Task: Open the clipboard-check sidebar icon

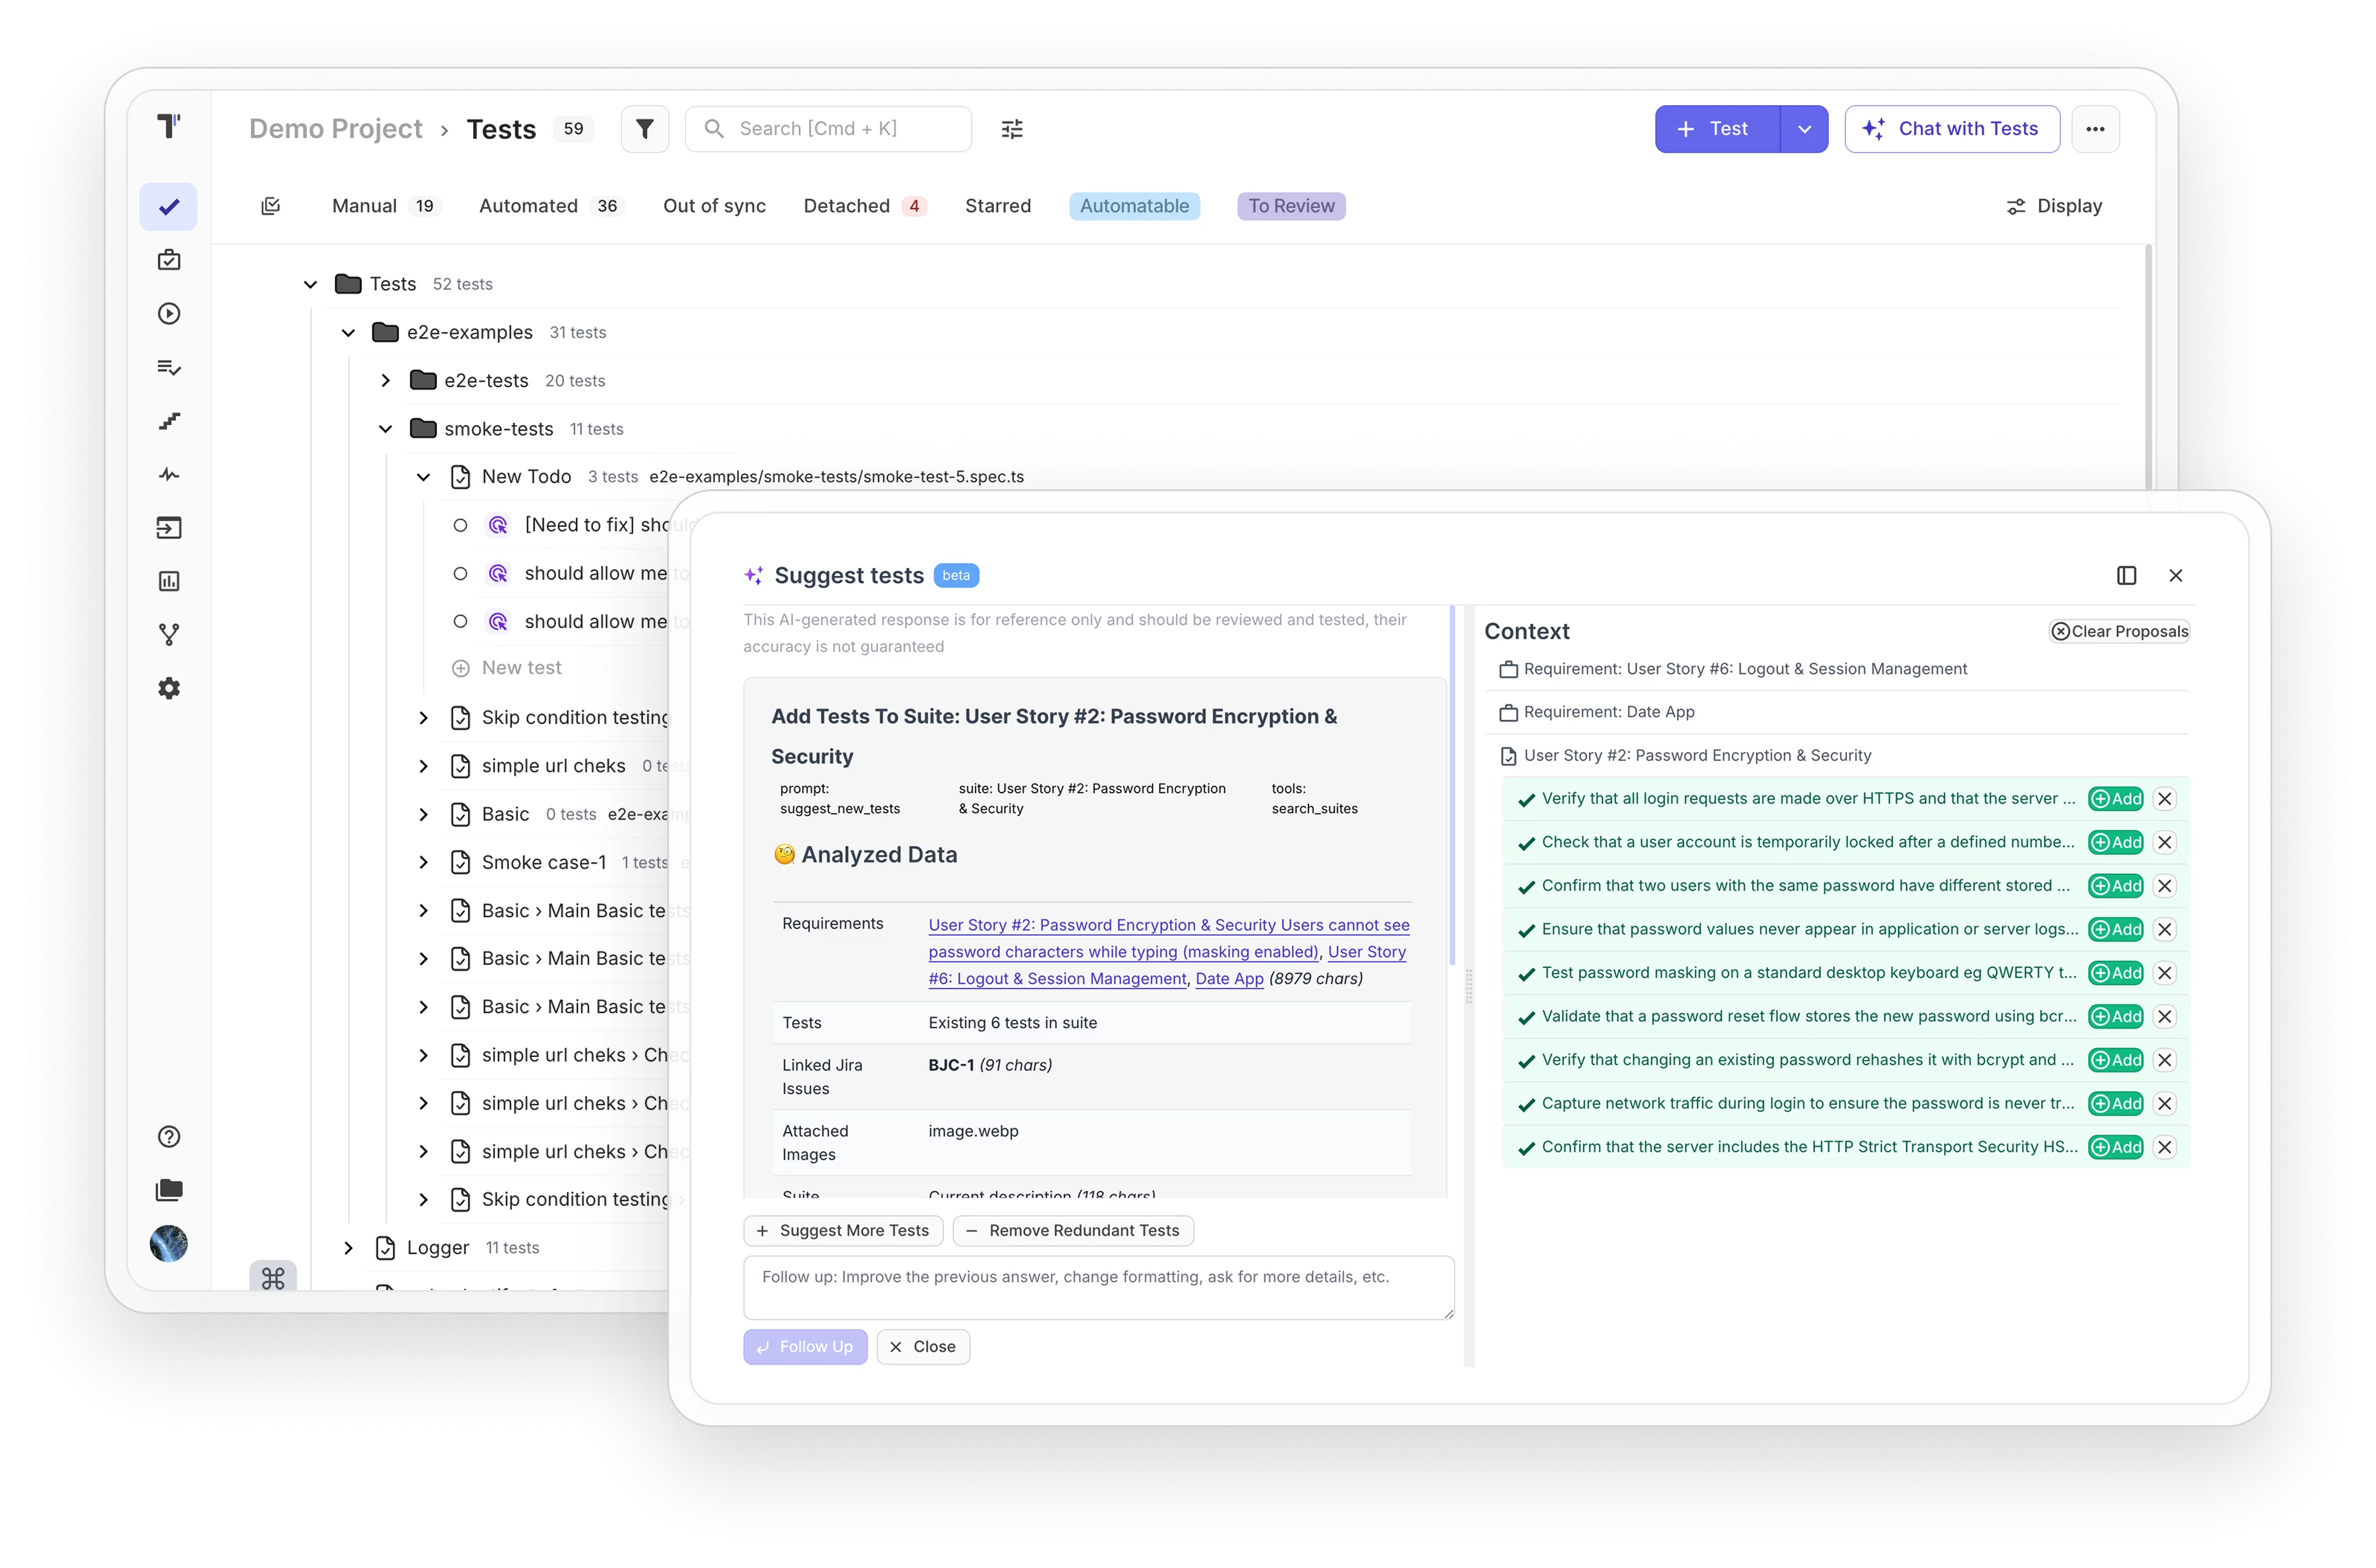Action: 169,260
